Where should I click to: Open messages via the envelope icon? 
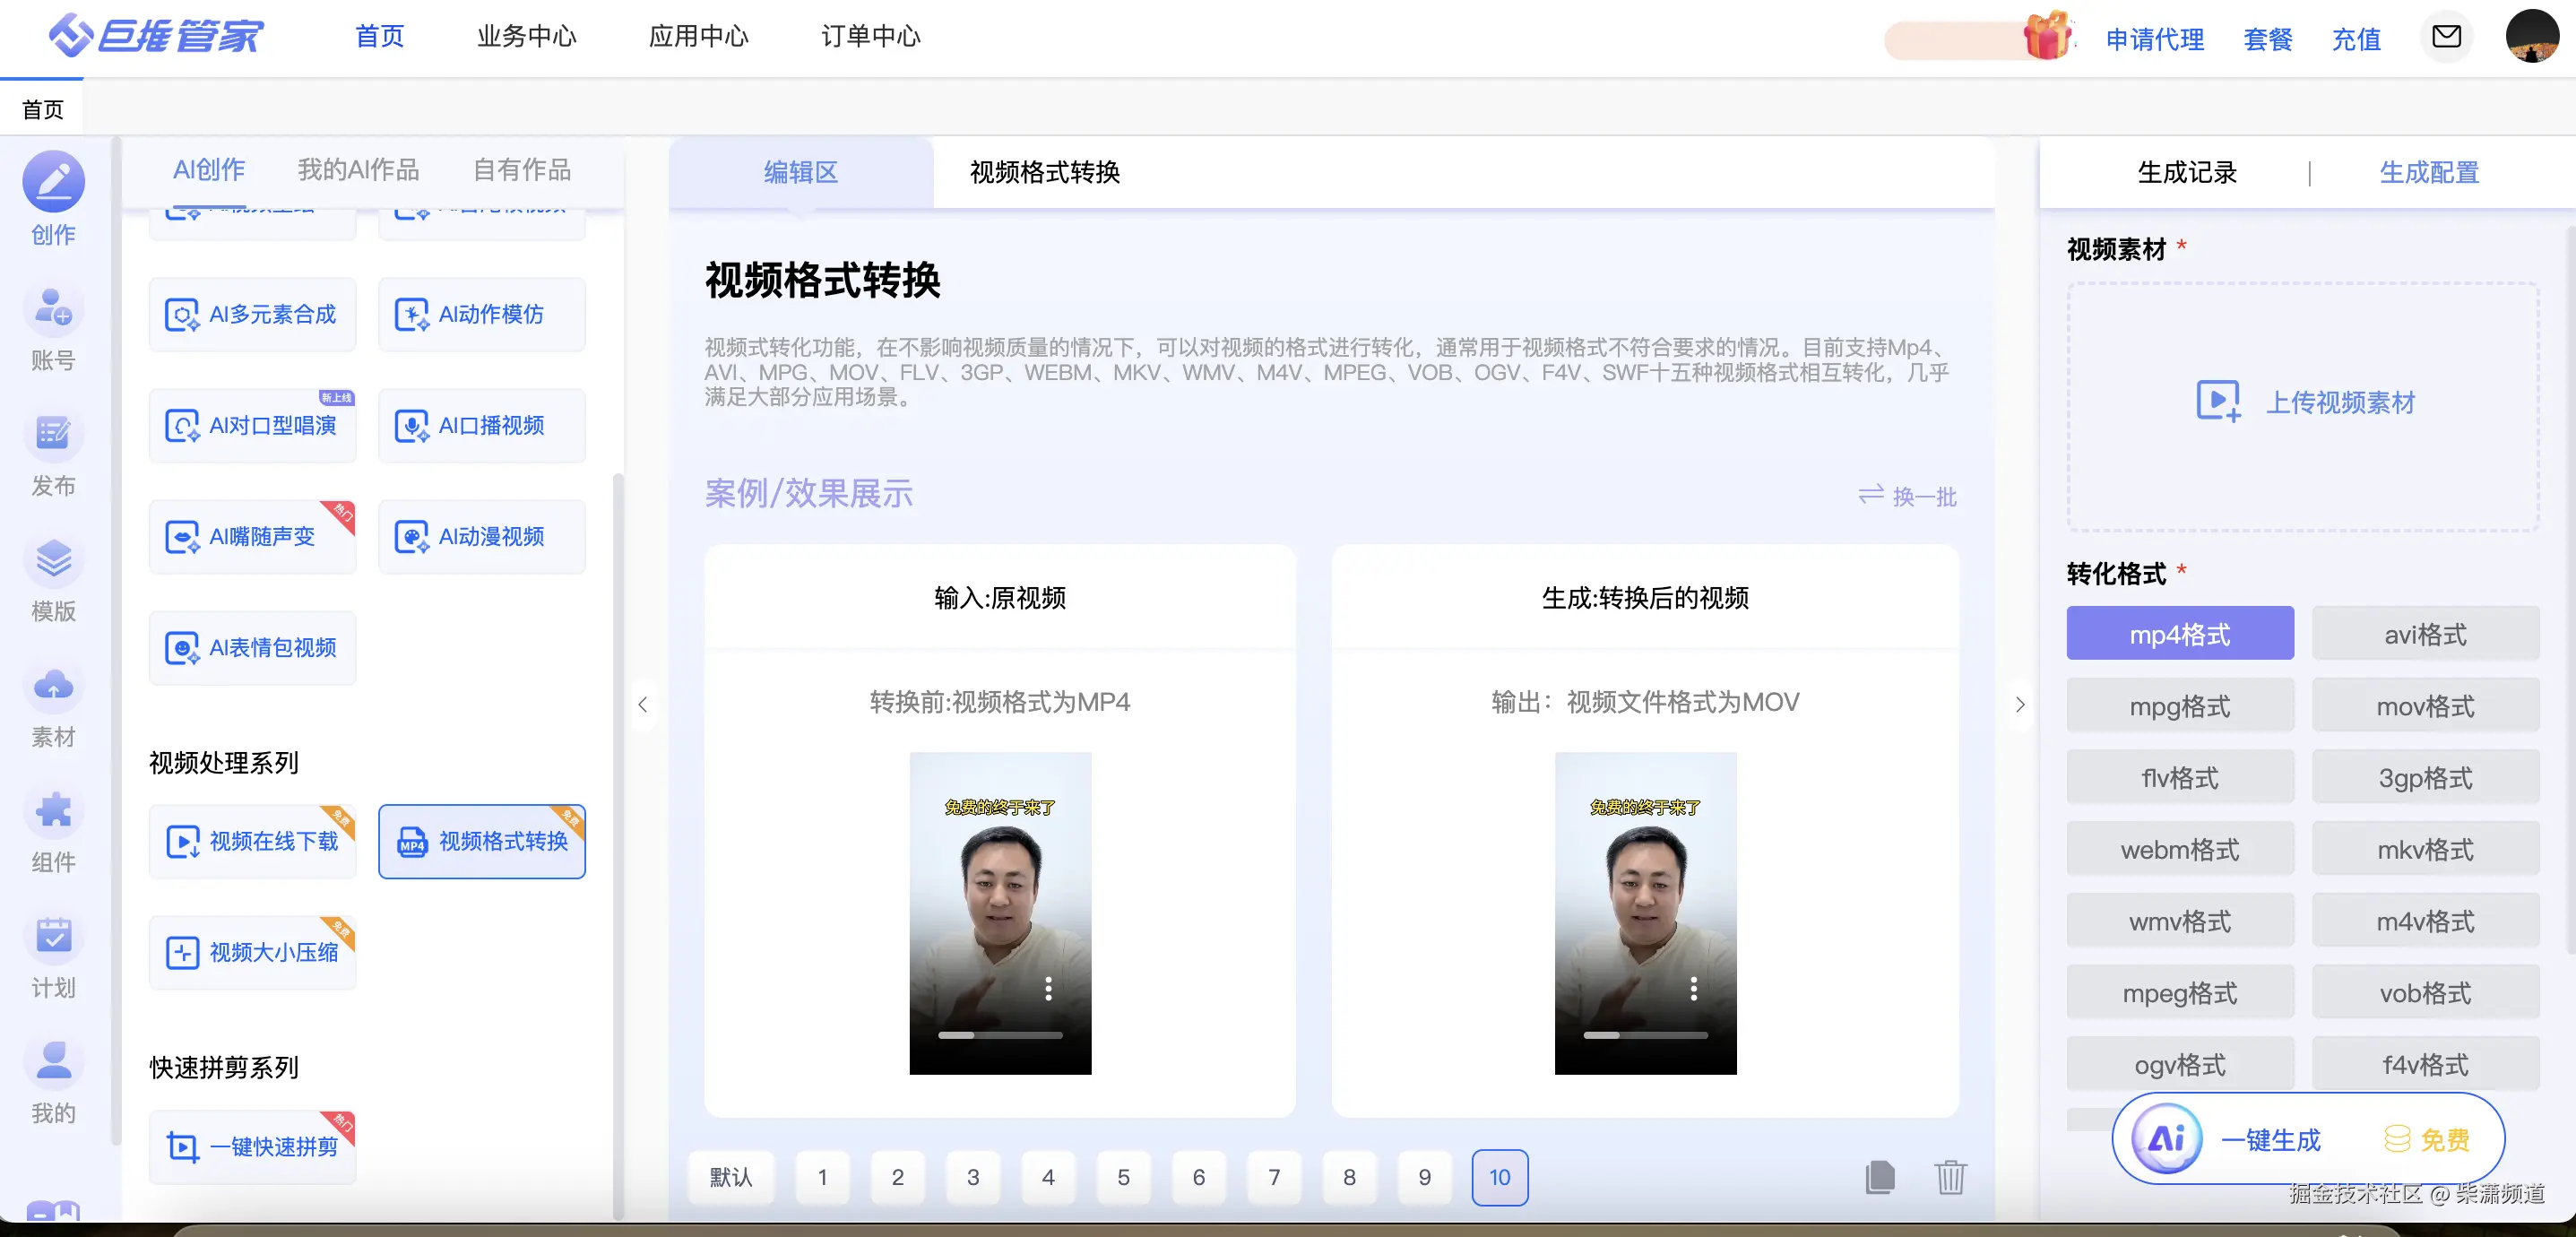pos(2446,37)
